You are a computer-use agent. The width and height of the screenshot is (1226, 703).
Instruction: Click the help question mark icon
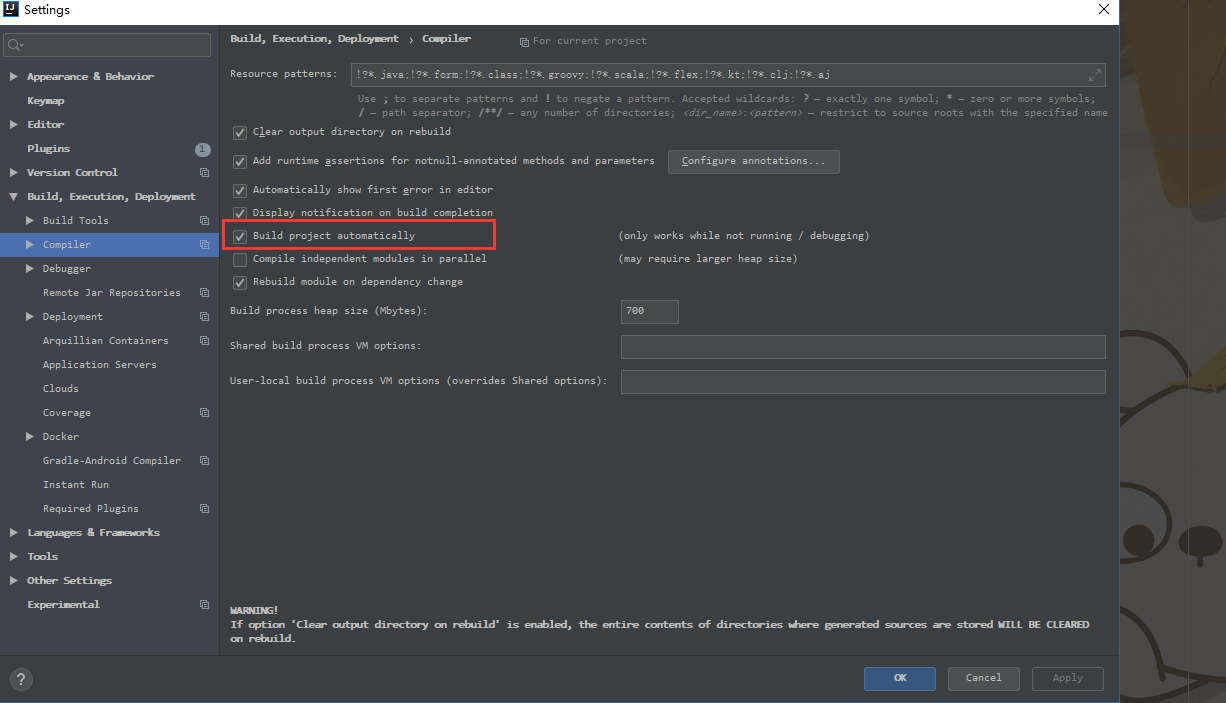[21, 679]
